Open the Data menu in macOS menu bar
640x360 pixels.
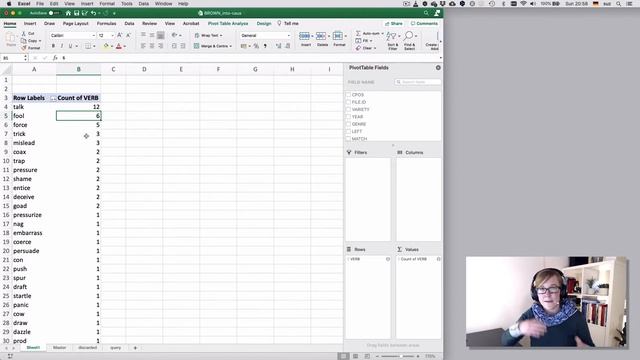coord(144,4)
